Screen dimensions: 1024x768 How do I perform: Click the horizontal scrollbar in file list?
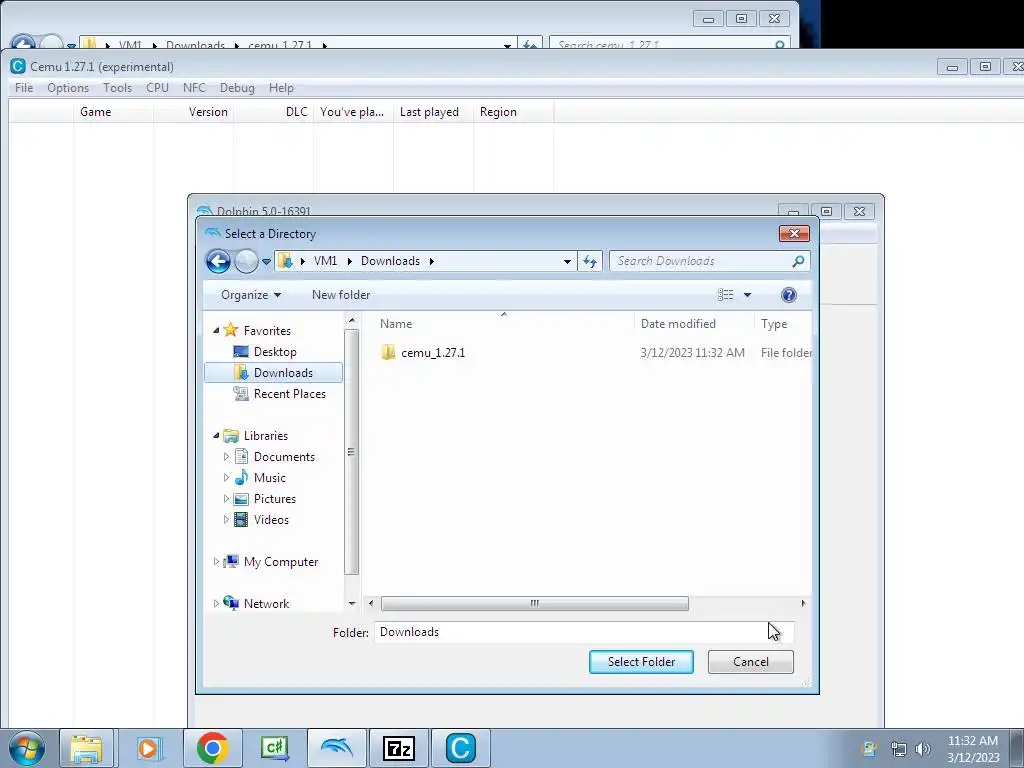(534, 603)
